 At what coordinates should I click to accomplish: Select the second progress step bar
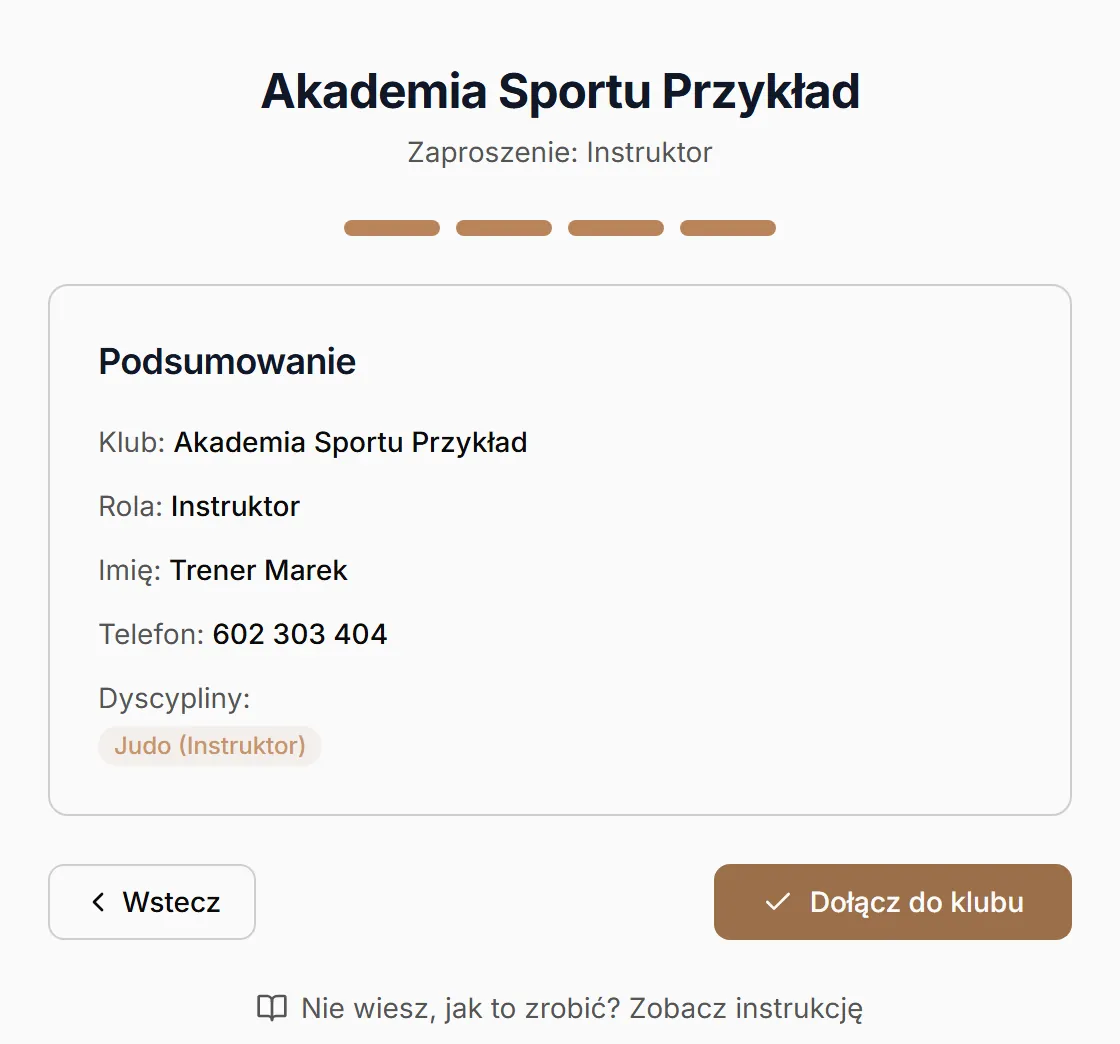(x=504, y=228)
